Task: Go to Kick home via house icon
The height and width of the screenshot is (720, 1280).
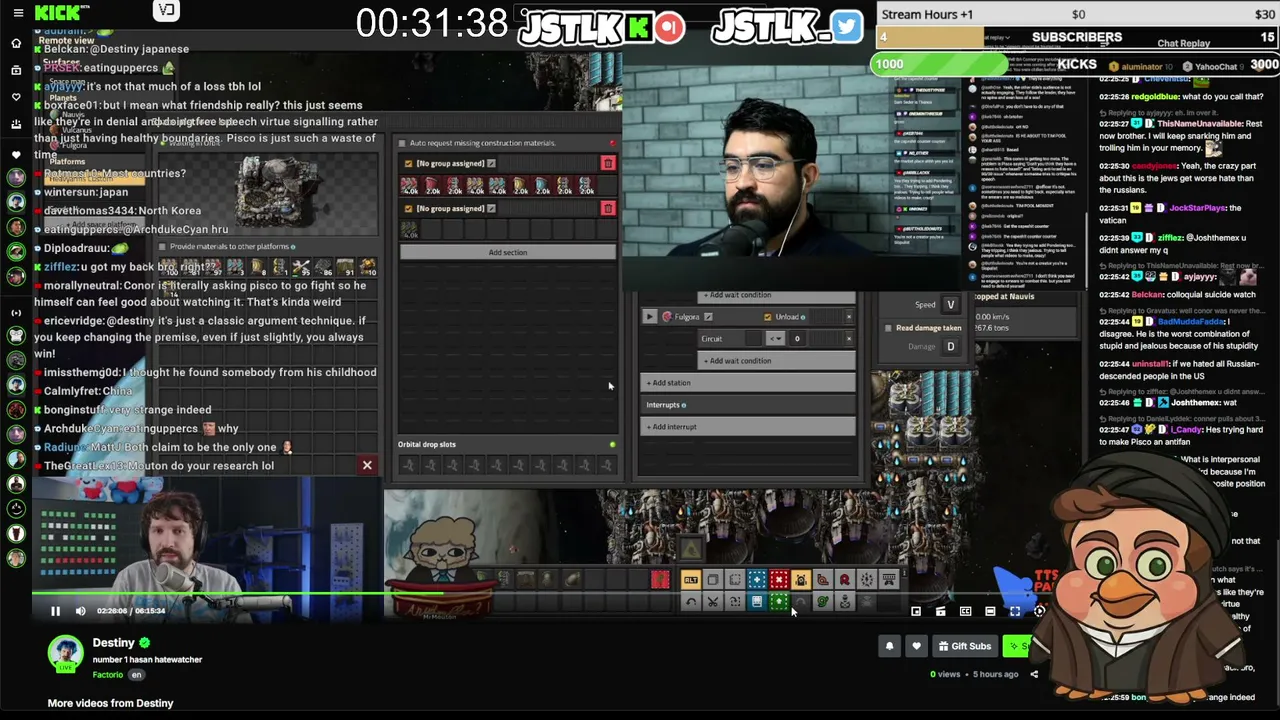Action: 16,44
